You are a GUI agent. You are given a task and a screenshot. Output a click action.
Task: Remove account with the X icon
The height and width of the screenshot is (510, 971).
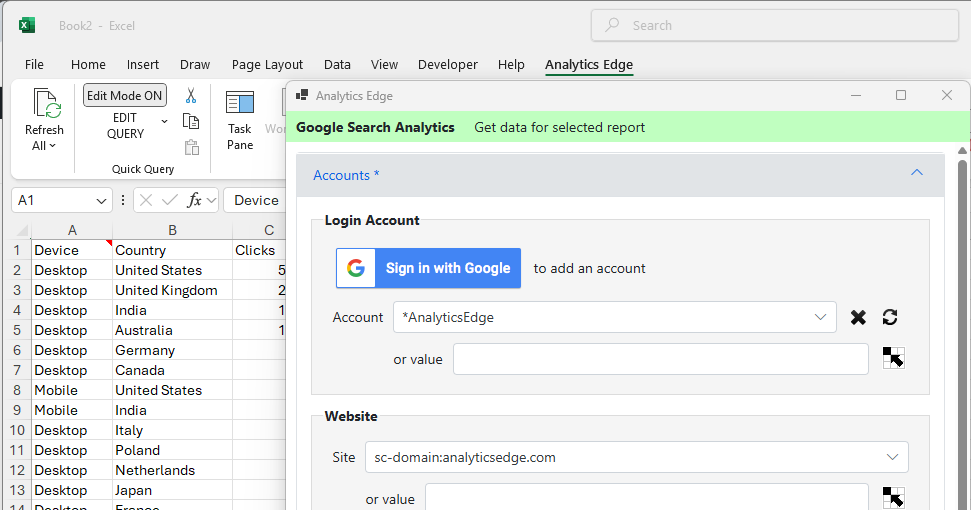coord(858,317)
